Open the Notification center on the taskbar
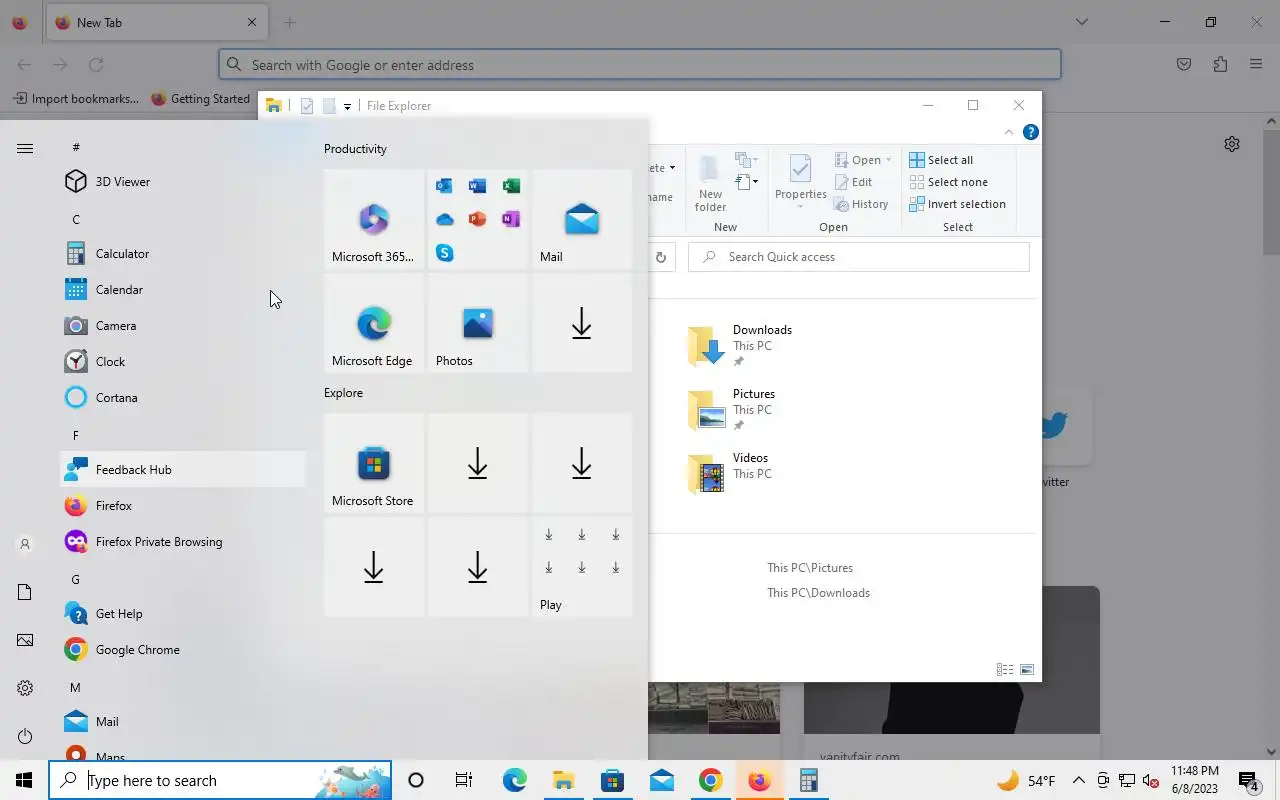Image resolution: width=1280 pixels, height=800 pixels. pos(1249,781)
